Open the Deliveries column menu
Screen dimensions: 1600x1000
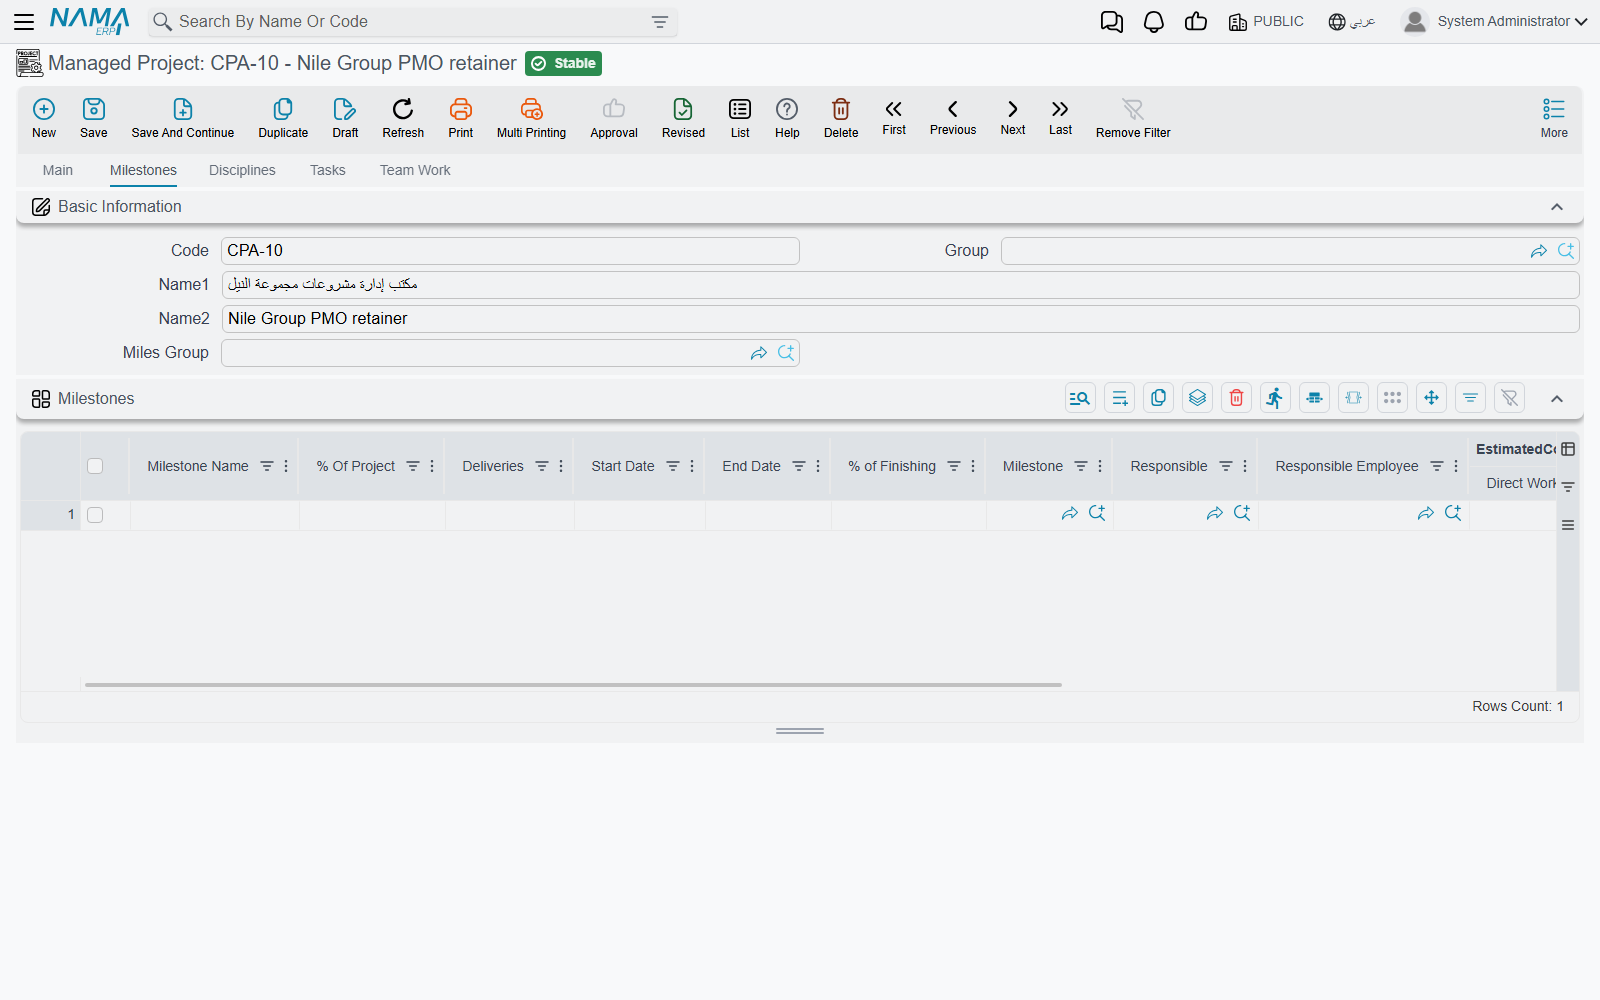pyautogui.click(x=561, y=466)
